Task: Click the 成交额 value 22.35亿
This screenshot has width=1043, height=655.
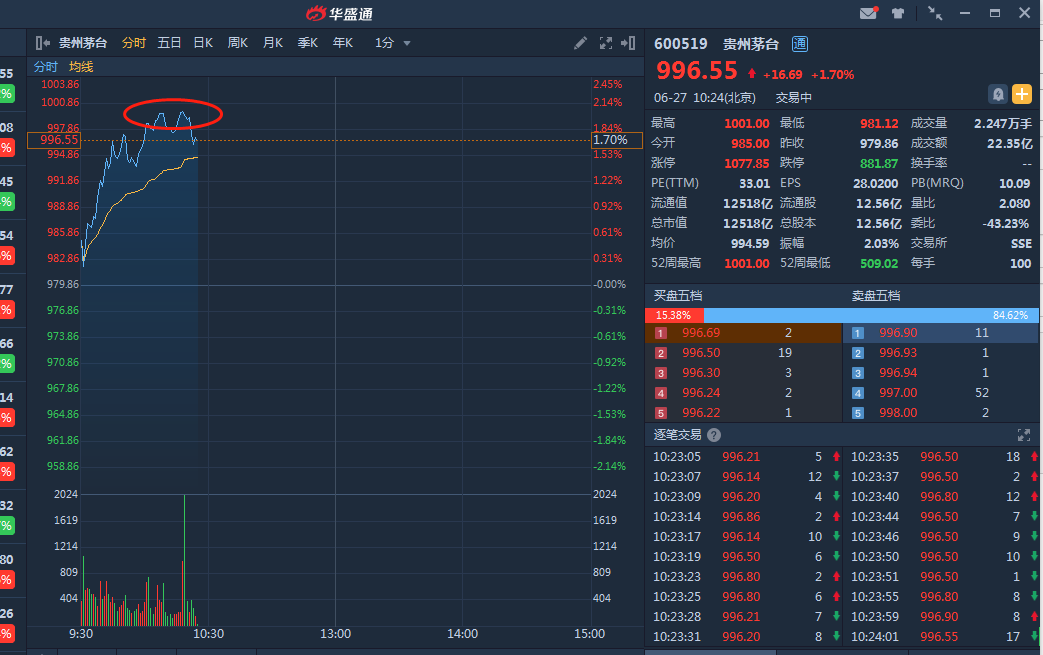Action: coord(1010,144)
